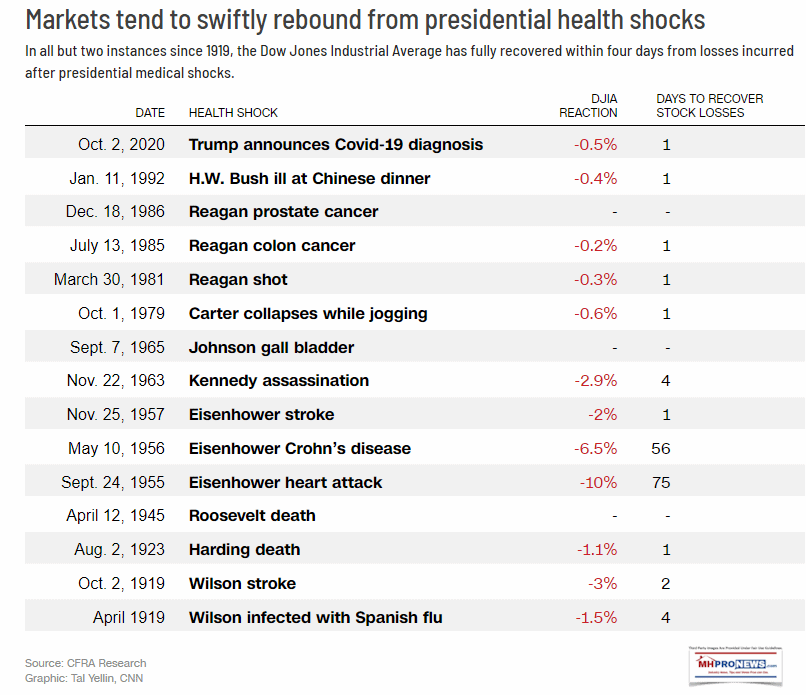806x695 pixels.
Task: Select the Sept. 24, 1955 date cell
Action: pyautogui.click(x=109, y=482)
